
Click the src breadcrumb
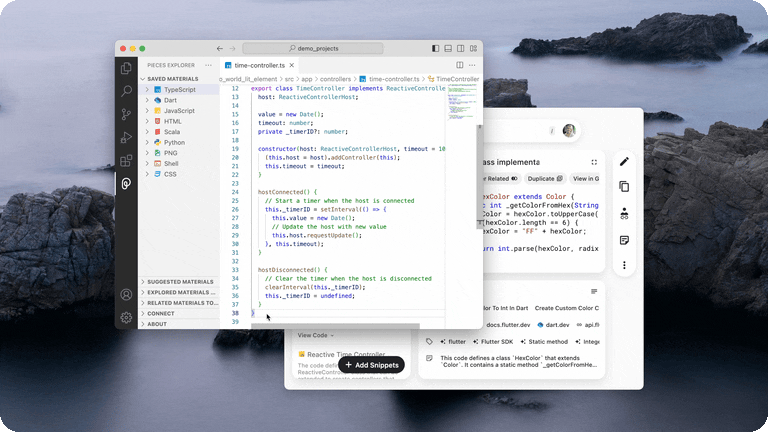289,79
